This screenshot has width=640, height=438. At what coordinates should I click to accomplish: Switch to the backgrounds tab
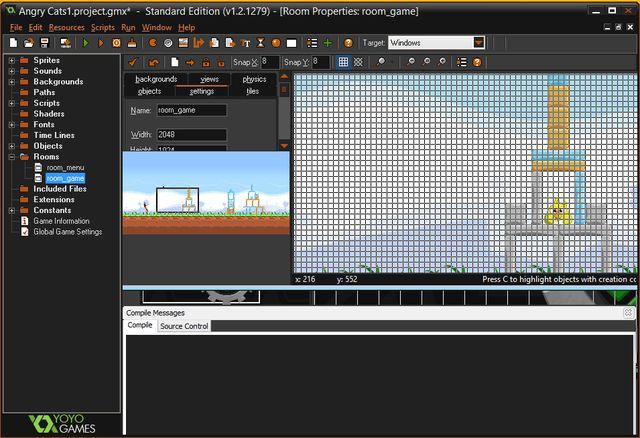point(156,79)
